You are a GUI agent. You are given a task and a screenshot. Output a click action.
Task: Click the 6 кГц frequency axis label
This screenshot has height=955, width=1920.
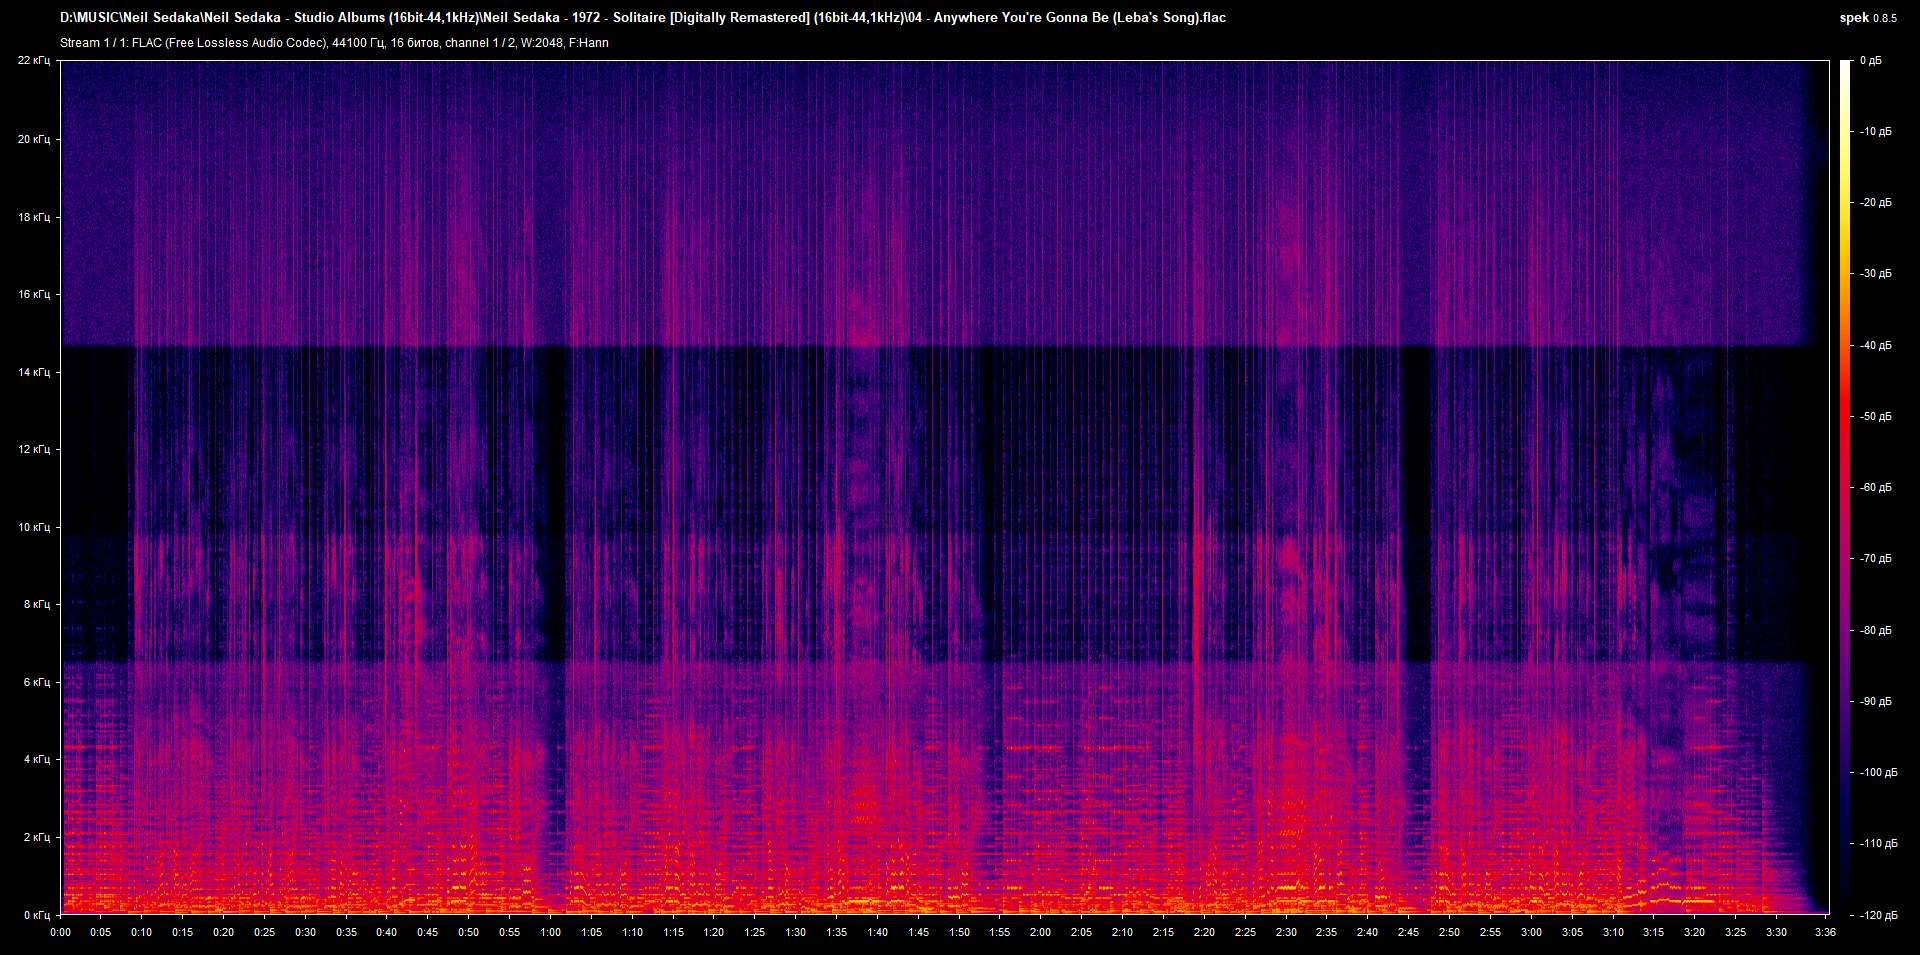pyautogui.click(x=36, y=682)
